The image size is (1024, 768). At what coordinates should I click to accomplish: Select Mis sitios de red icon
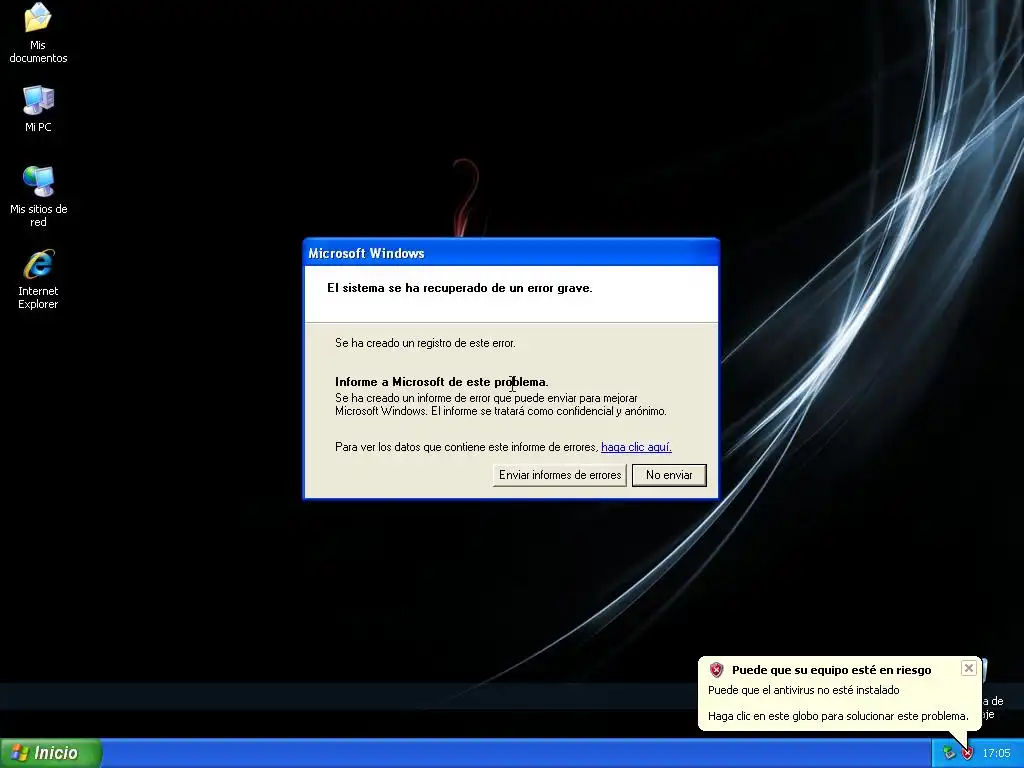38,196
